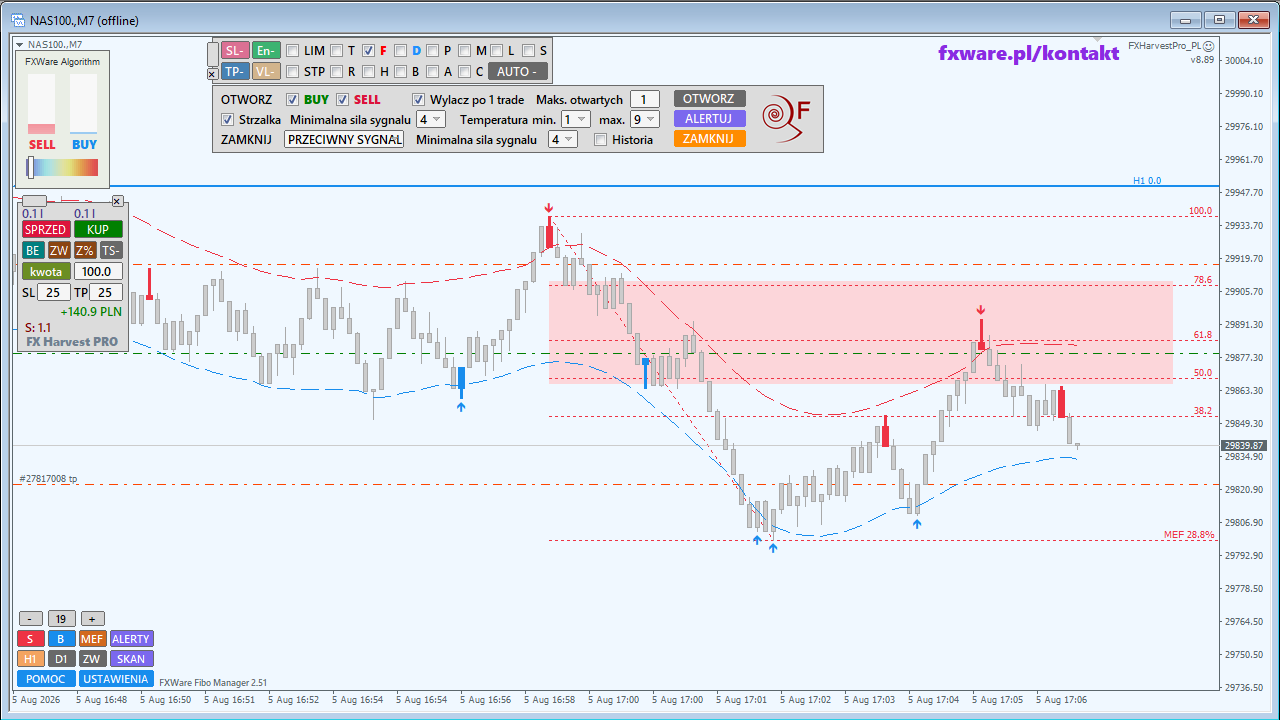Screen dimensions: 1280x720
Task: Open the Strzalka minimalna sila sygnalu dropdown
Action: click(431, 119)
